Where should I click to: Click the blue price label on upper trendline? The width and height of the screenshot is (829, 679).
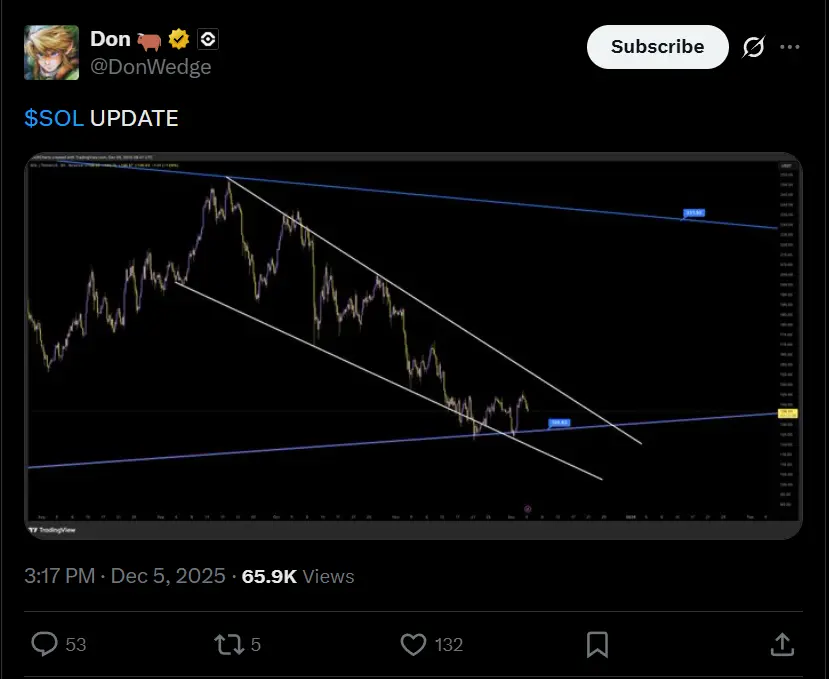(x=694, y=213)
